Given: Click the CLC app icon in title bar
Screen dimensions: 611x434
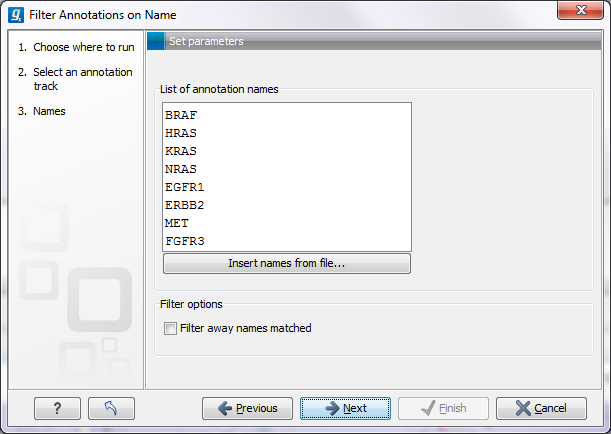Looking at the screenshot, I should [16, 15].
